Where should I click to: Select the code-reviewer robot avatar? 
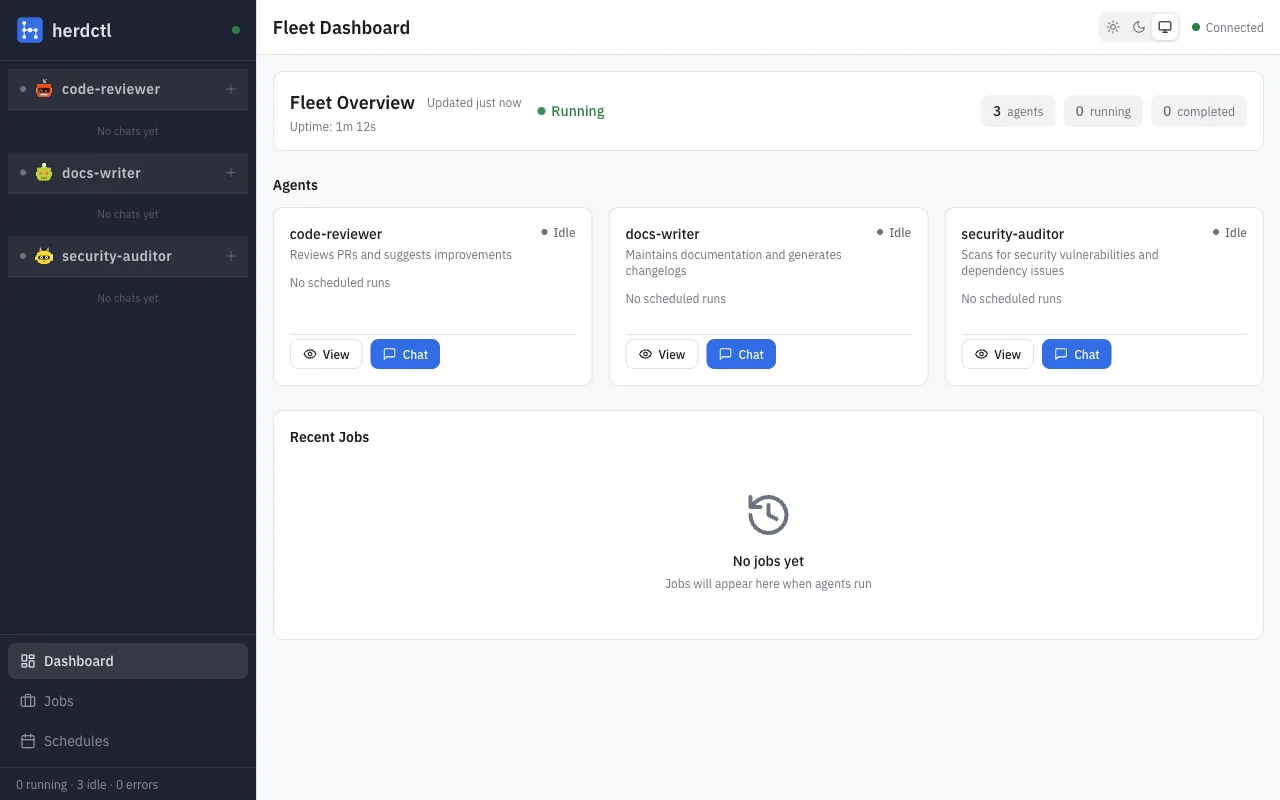[x=44, y=88]
